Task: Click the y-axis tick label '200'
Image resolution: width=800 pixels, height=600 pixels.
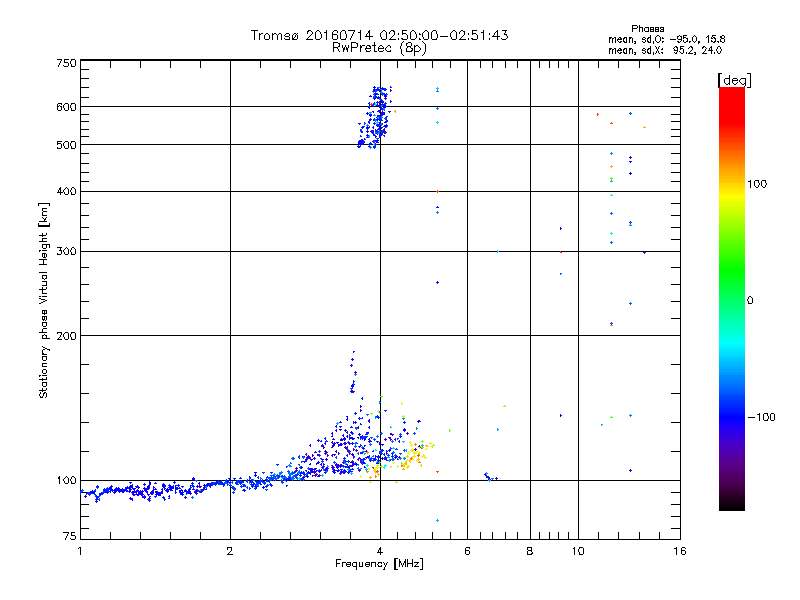Action: tap(66, 336)
